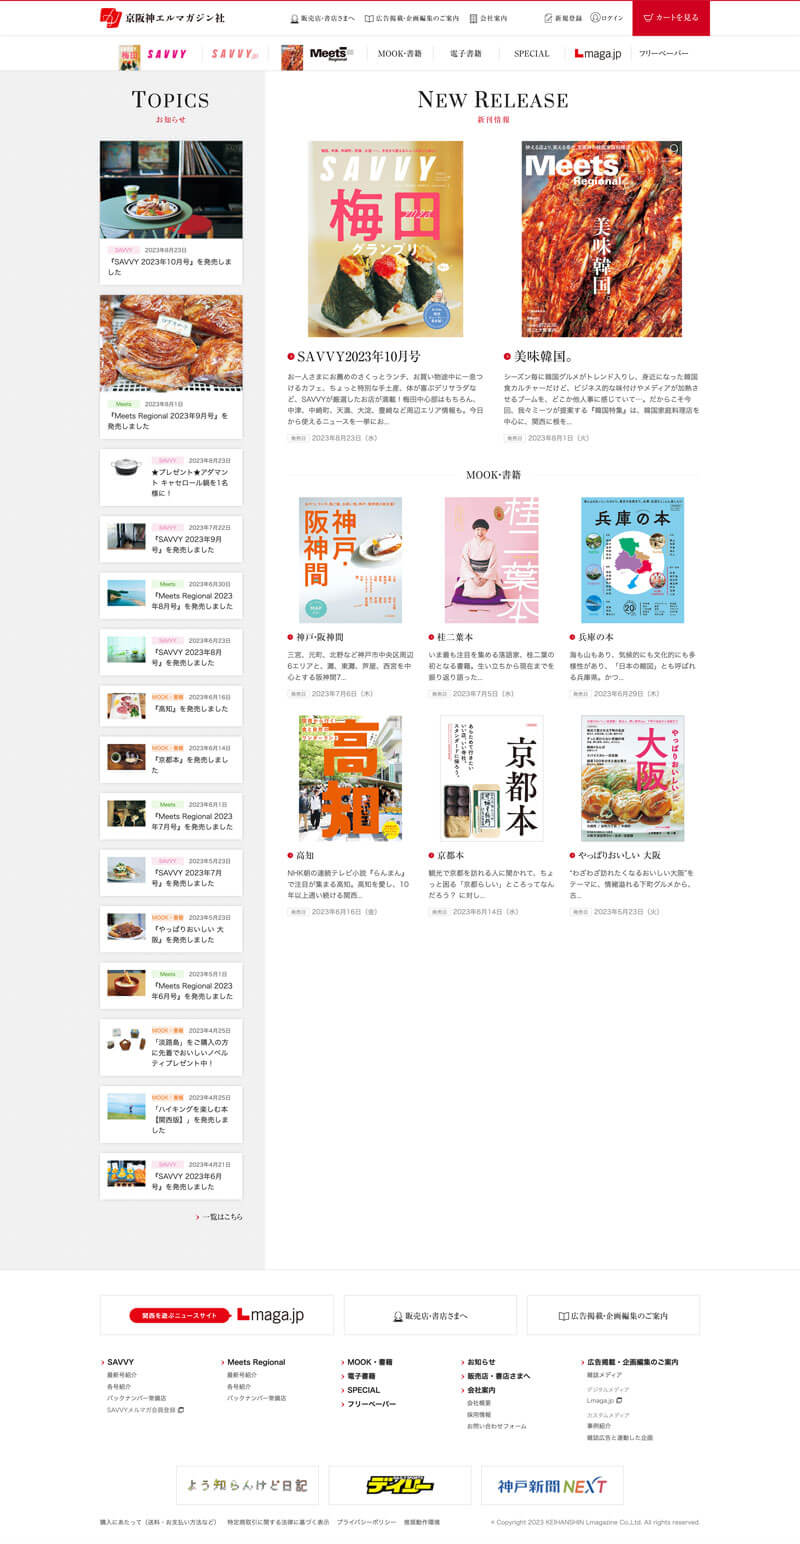This screenshot has height=1544, width=800.
Task: Select the MOOK・書籍 menu item
Action: [x=400, y=53]
